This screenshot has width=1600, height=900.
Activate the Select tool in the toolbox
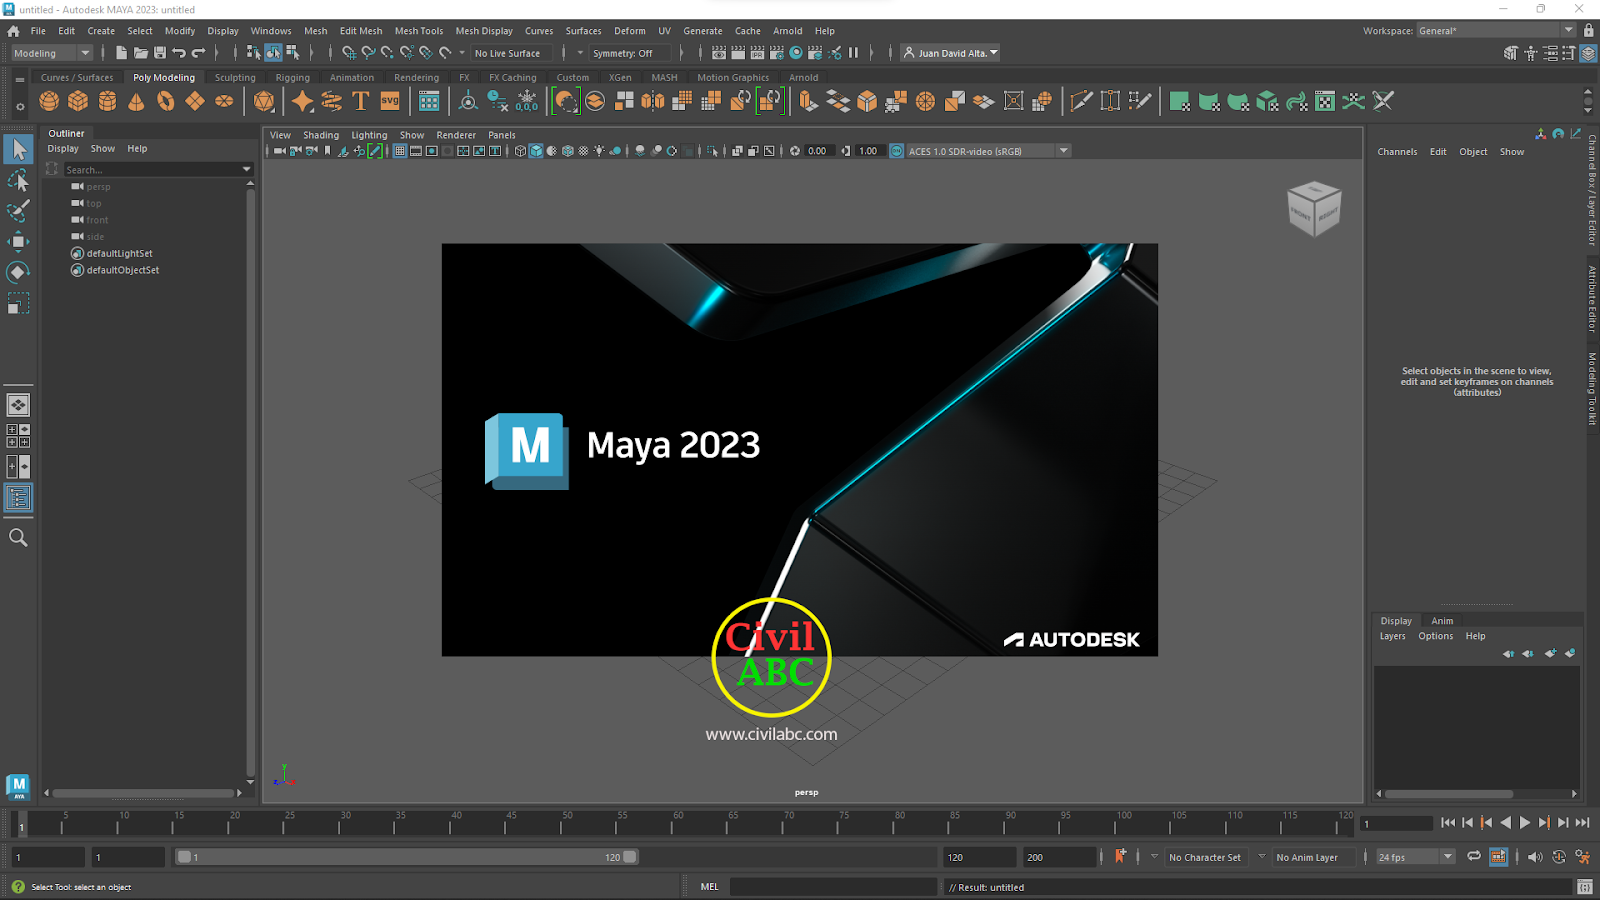tap(18, 150)
